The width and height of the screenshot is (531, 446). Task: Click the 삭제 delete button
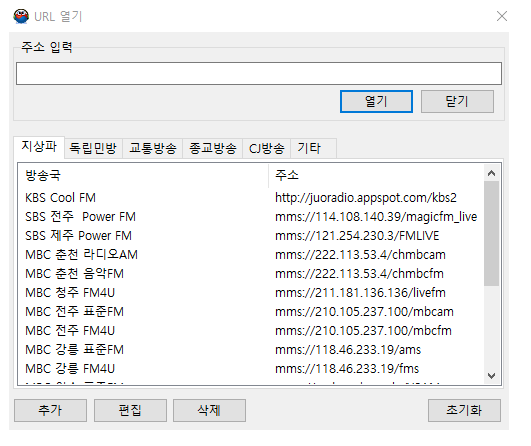209,410
